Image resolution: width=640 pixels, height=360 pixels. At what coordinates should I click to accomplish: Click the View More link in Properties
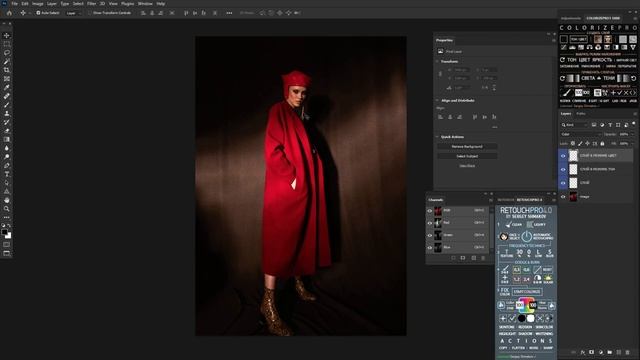[467, 166]
